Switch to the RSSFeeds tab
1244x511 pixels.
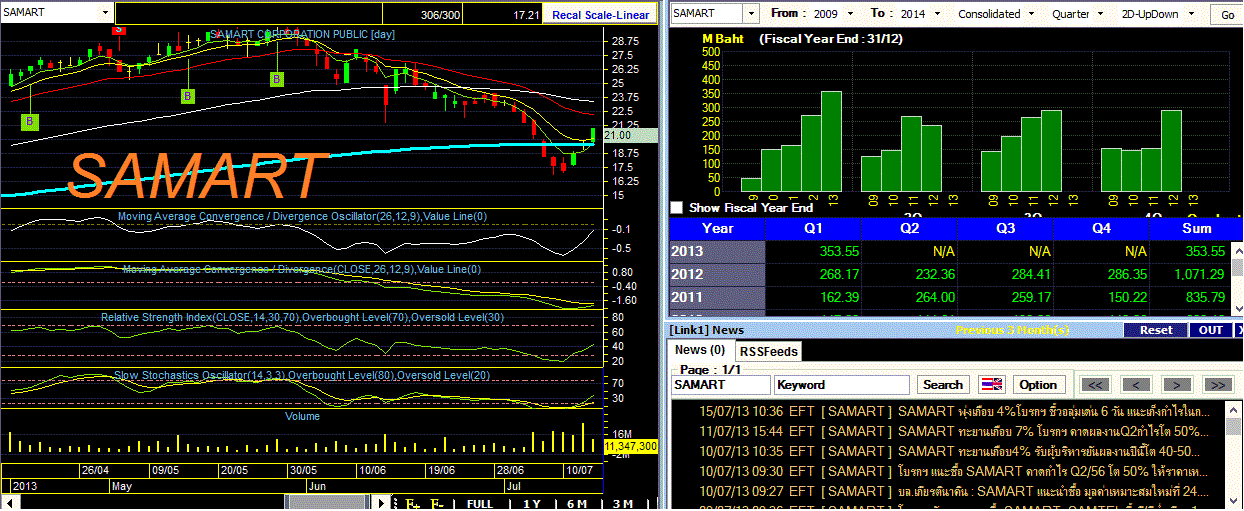coord(768,351)
